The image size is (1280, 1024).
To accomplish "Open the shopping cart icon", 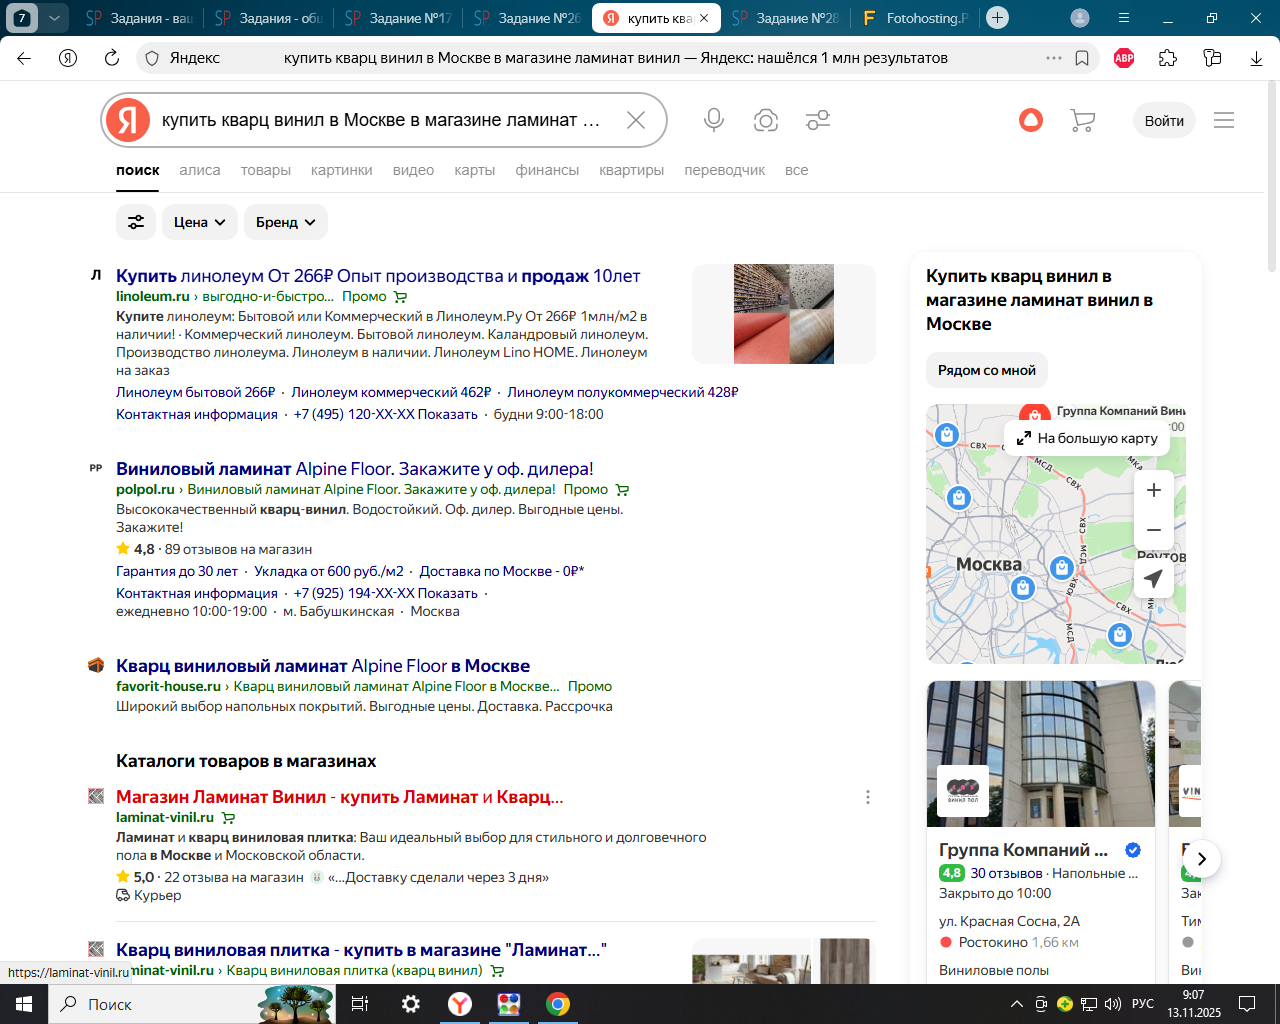I will (x=1082, y=120).
